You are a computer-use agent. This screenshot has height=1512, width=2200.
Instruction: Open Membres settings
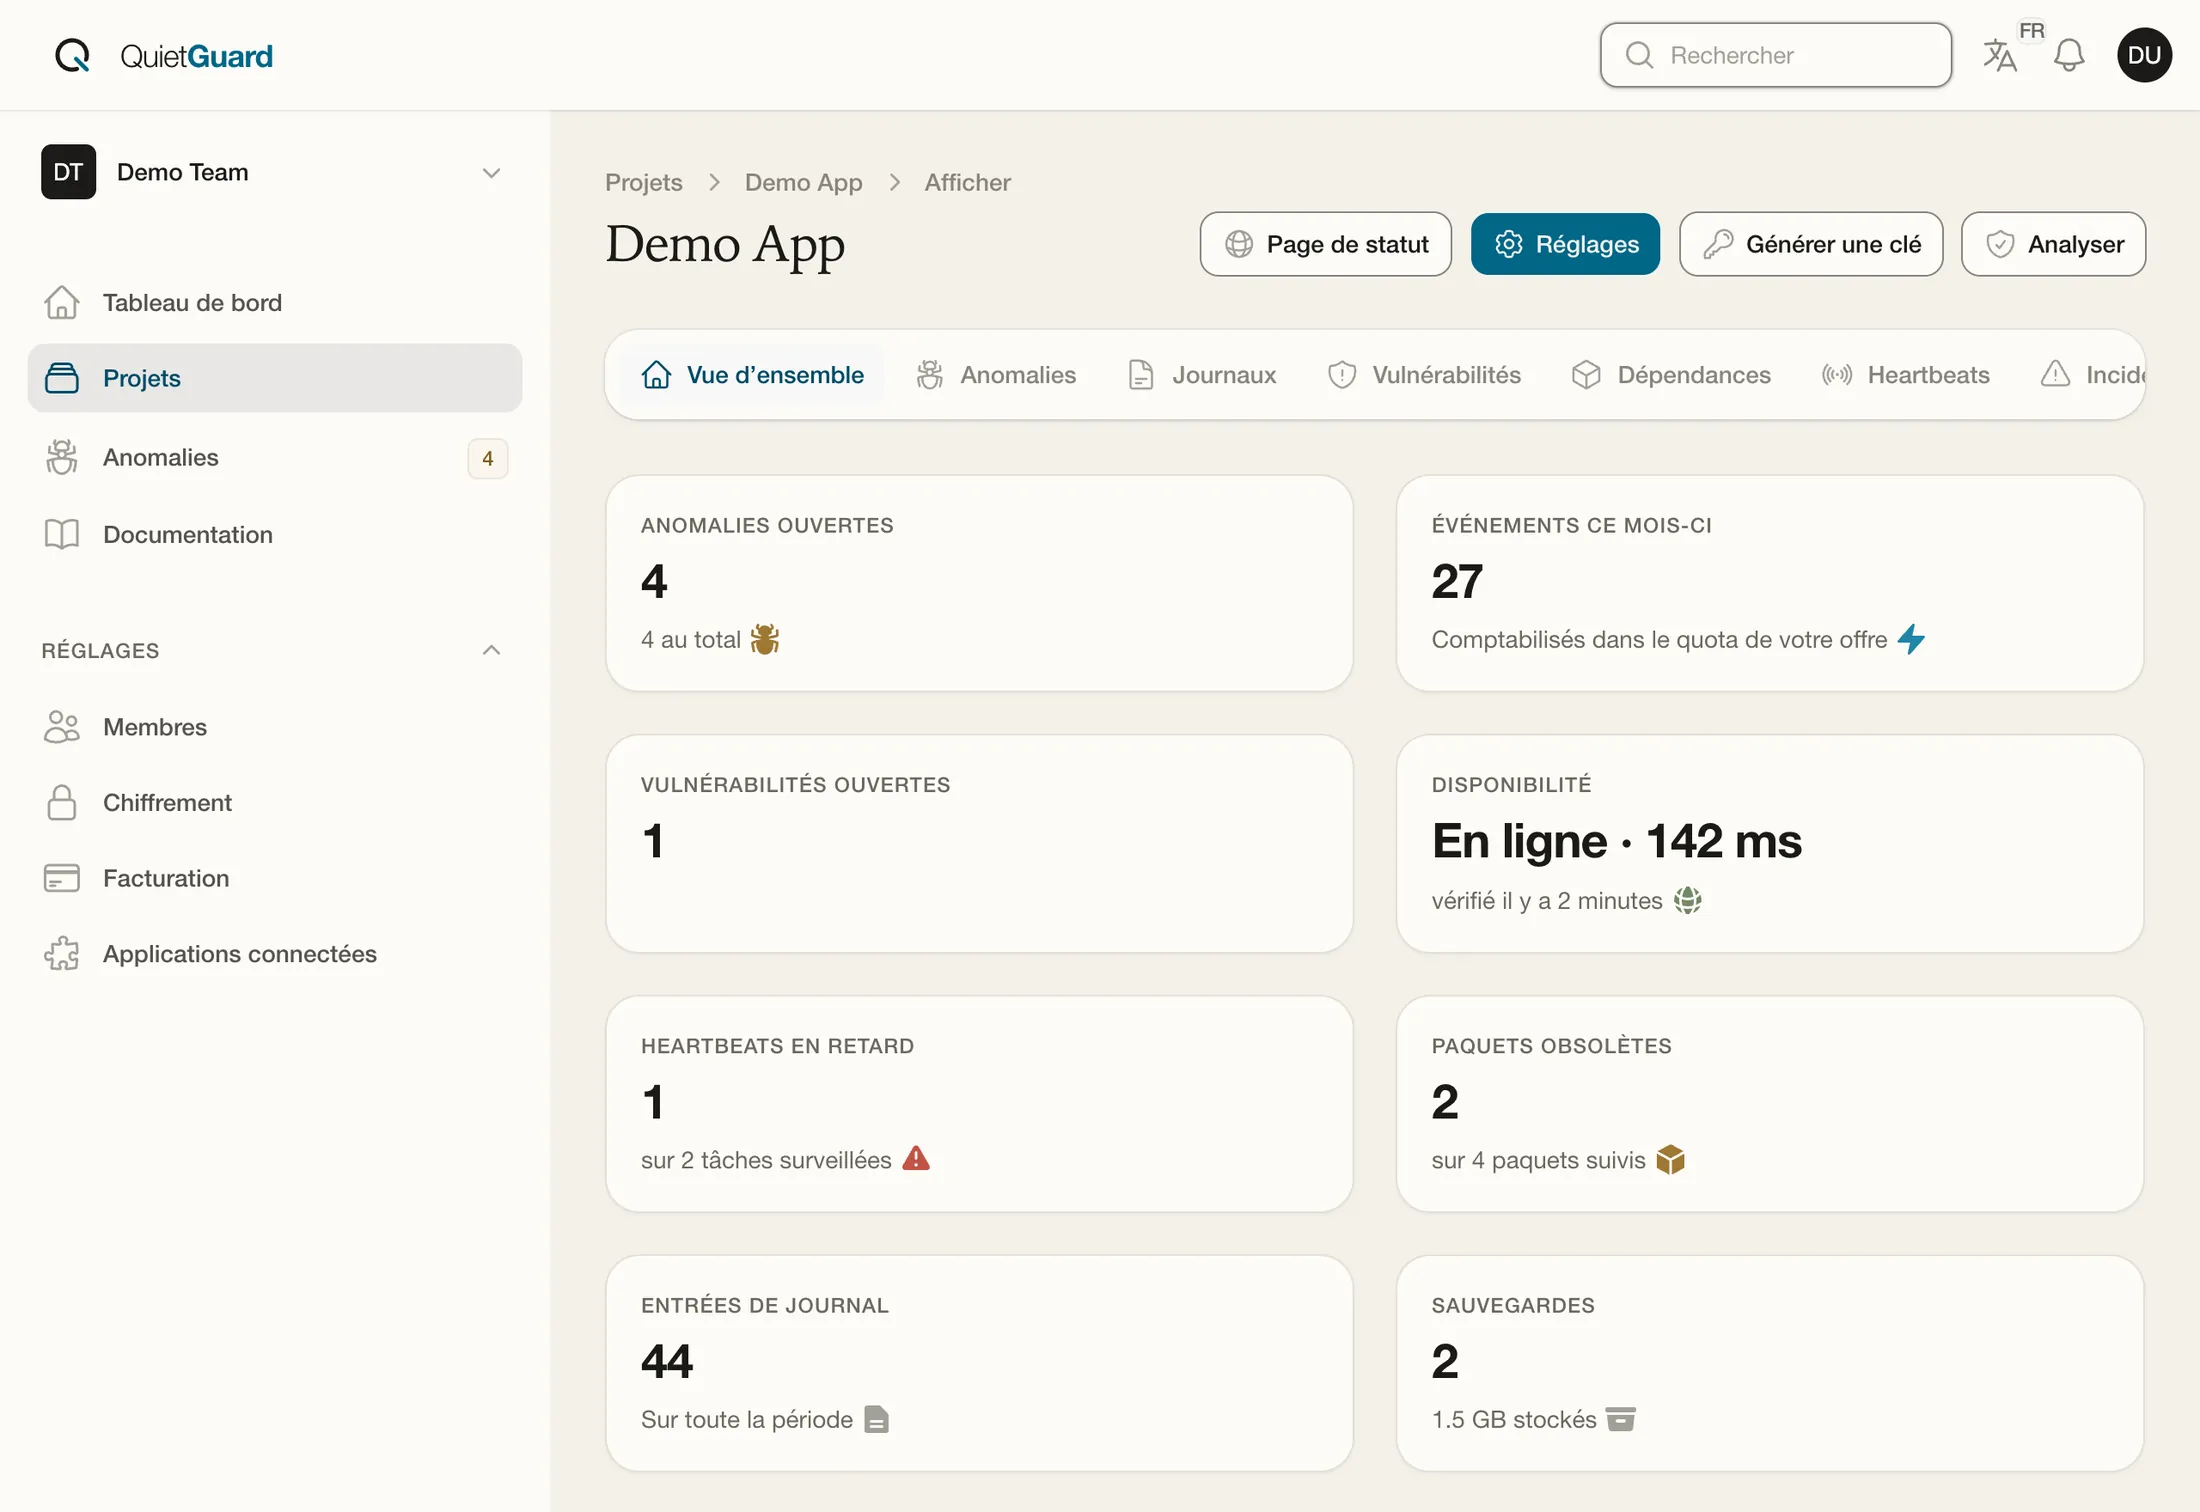click(x=275, y=727)
